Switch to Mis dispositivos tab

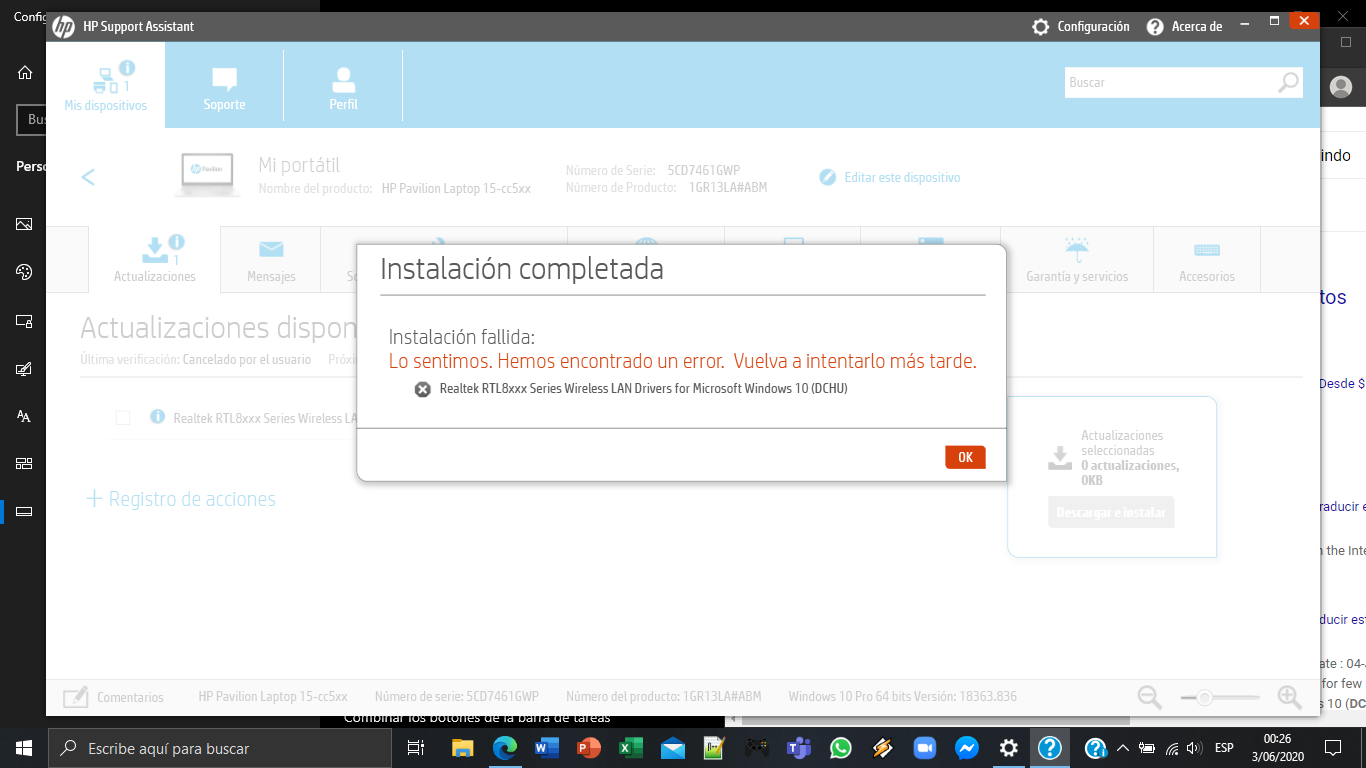pyautogui.click(x=105, y=85)
